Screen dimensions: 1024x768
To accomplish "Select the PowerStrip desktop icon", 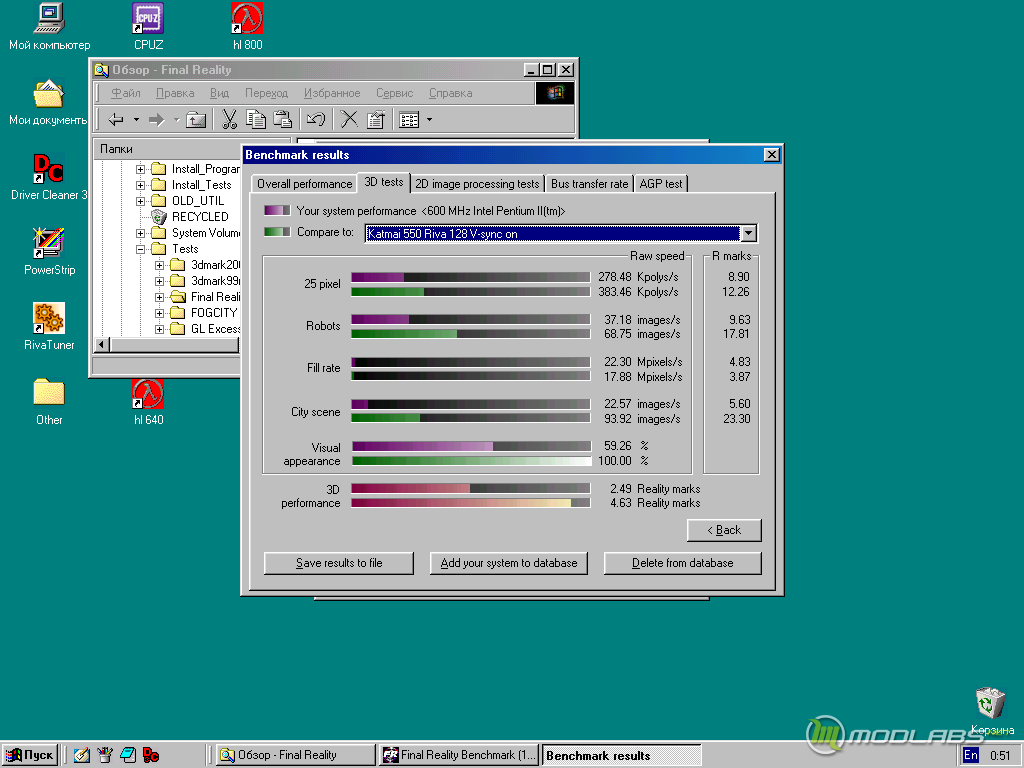I will click(48, 243).
